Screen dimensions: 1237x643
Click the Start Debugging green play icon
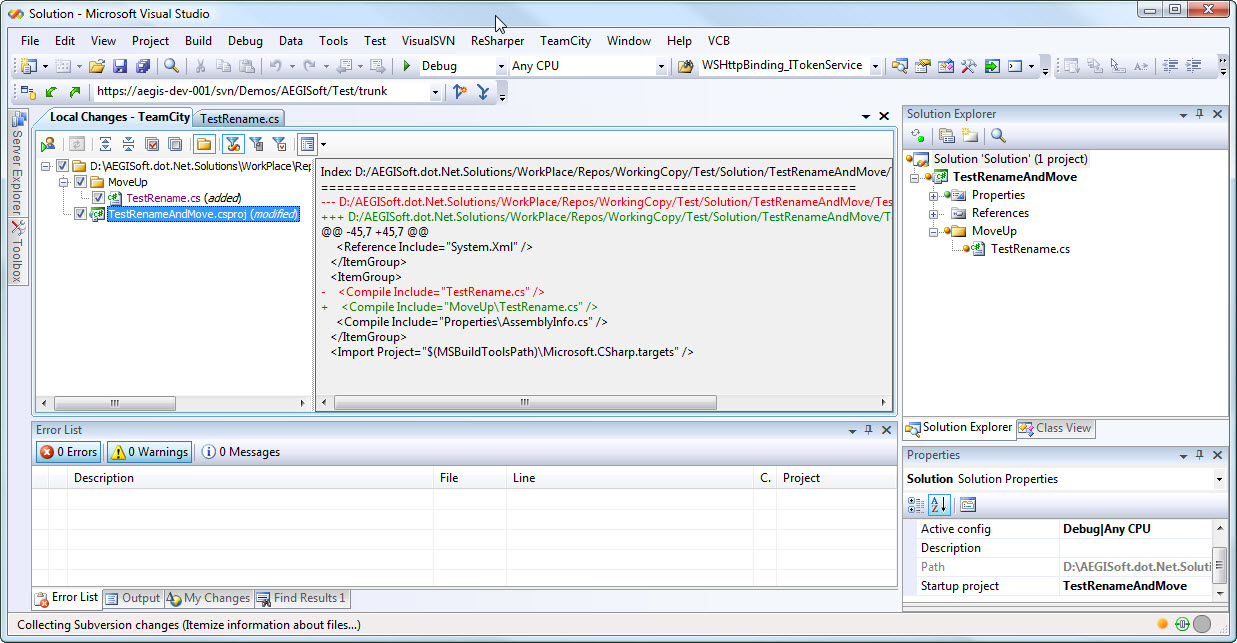(x=407, y=66)
